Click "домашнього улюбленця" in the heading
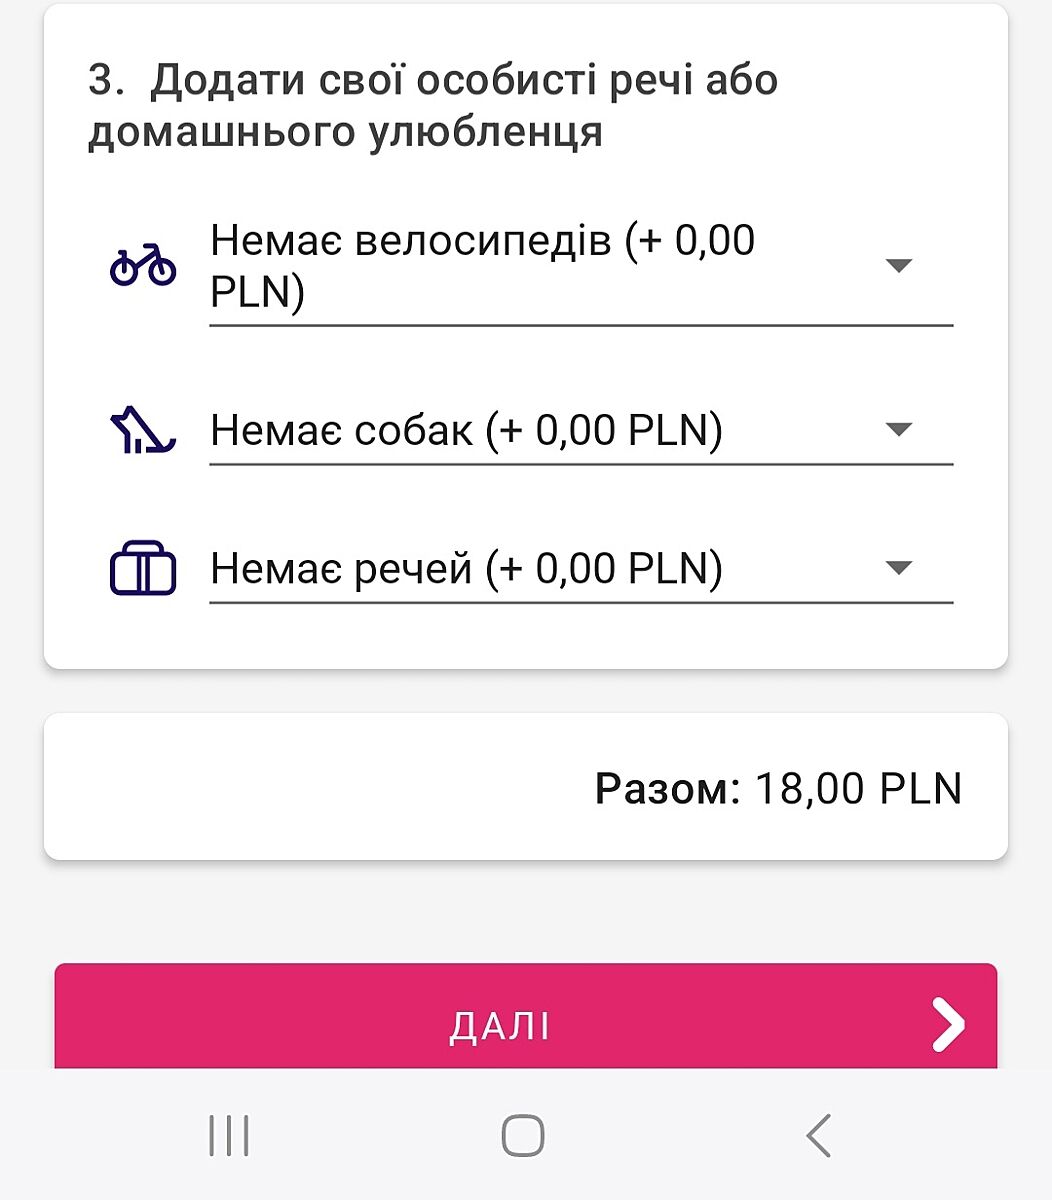Viewport: 1052px width, 1200px height. pos(345,132)
